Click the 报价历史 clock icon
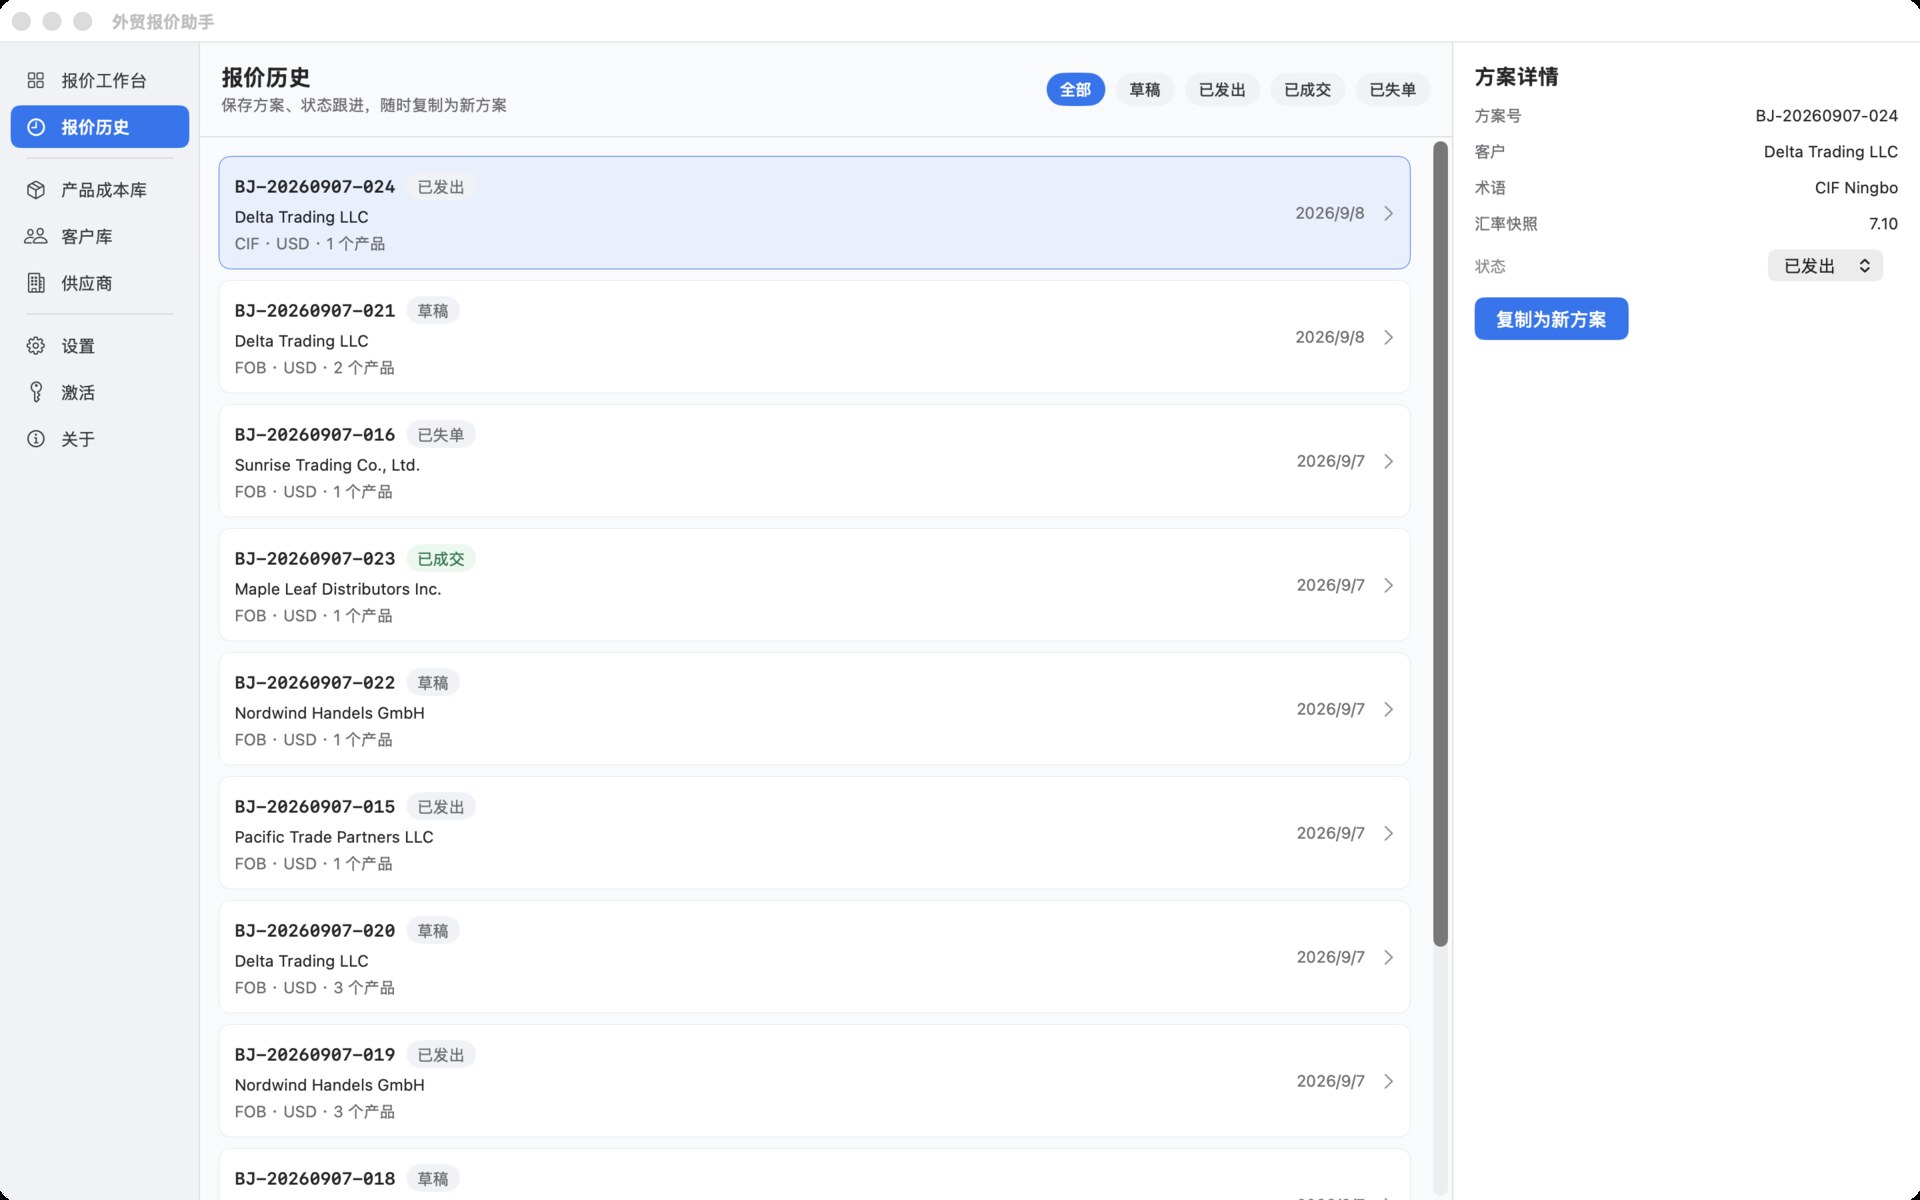1920x1200 pixels. 36,127
